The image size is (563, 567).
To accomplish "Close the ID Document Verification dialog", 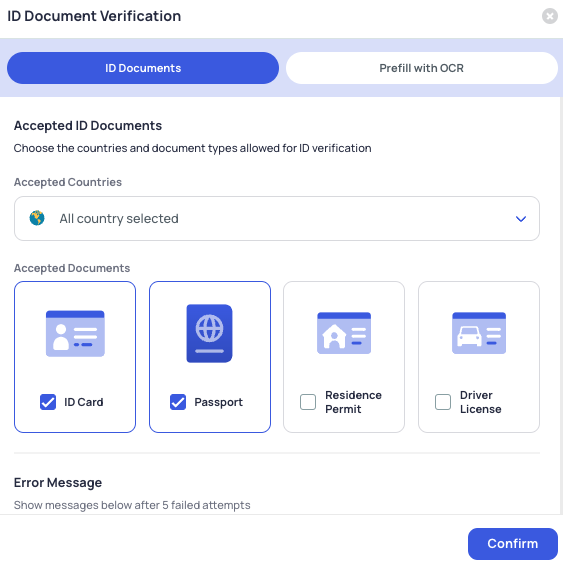I will [x=550, y=16].
